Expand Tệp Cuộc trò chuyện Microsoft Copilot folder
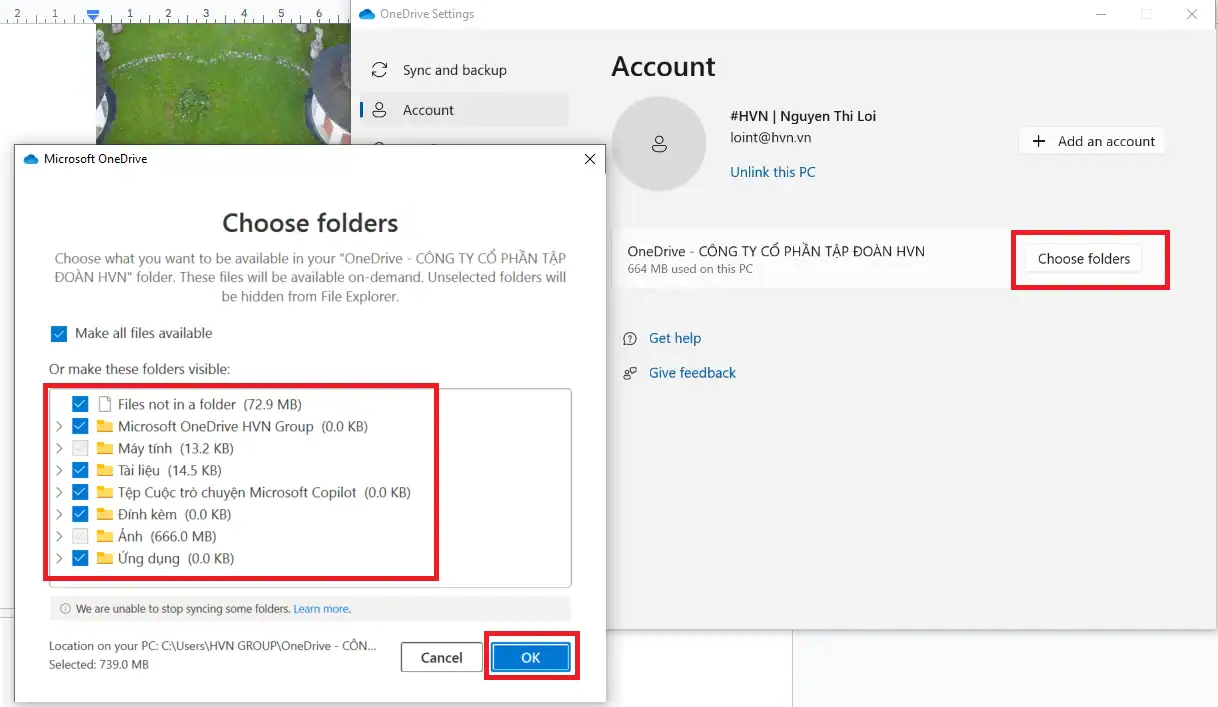1218x707 pixels. point(60,492)
